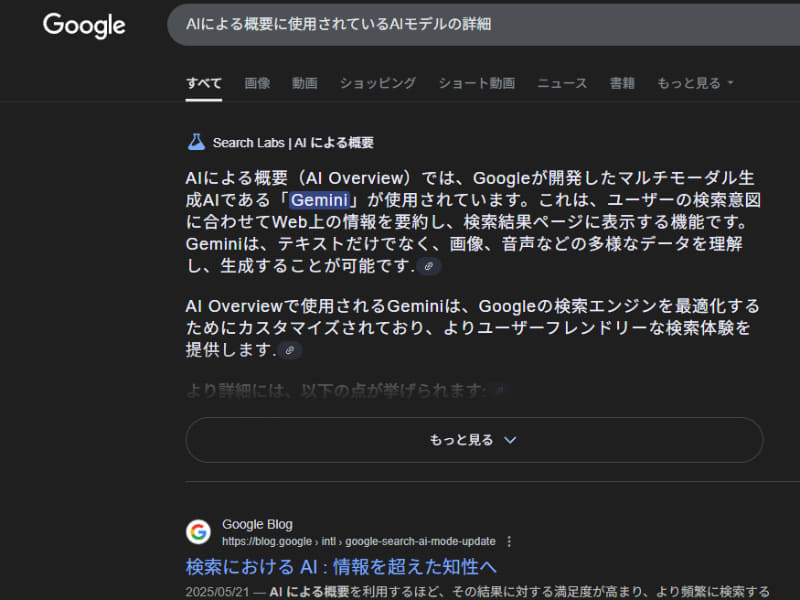Image resolution: width=800 pixels, height=600 pixels.
Task: View ショート動画 results
Action: point(476,83)
